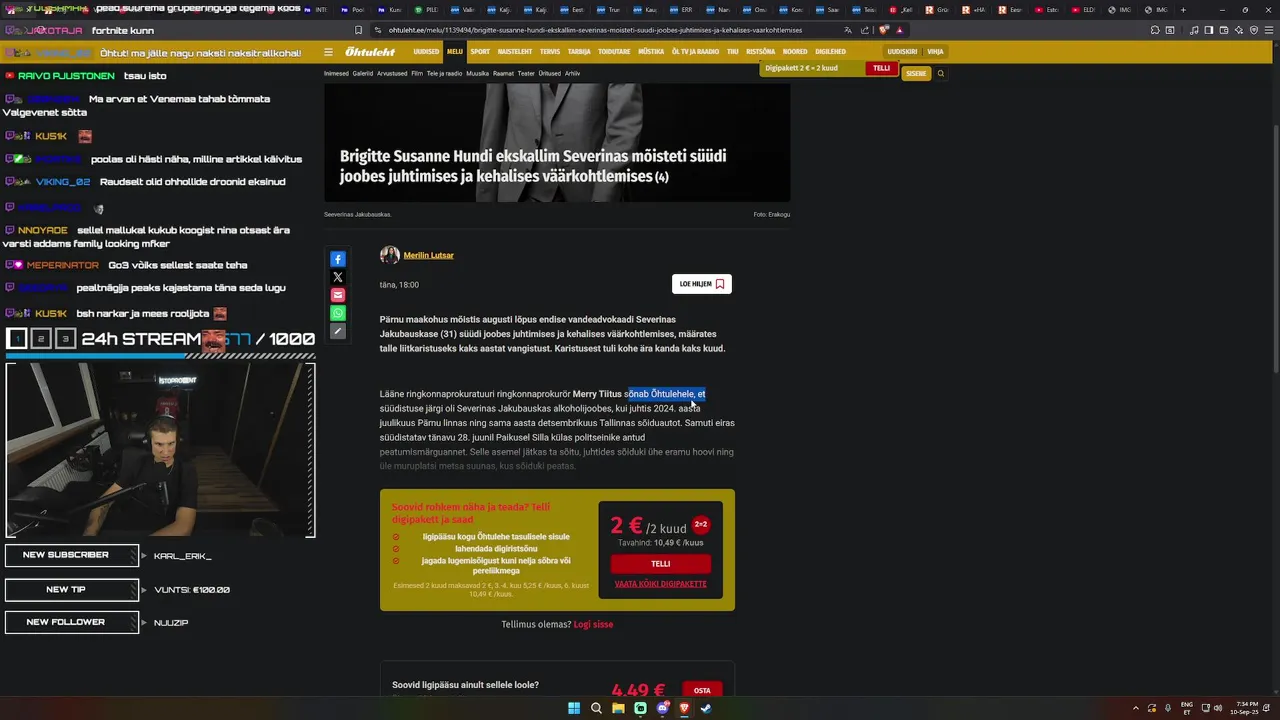This screenshot has height=720, width=1280.
Task: Open Inimesed subcategory
Action: tap(336, 73)
